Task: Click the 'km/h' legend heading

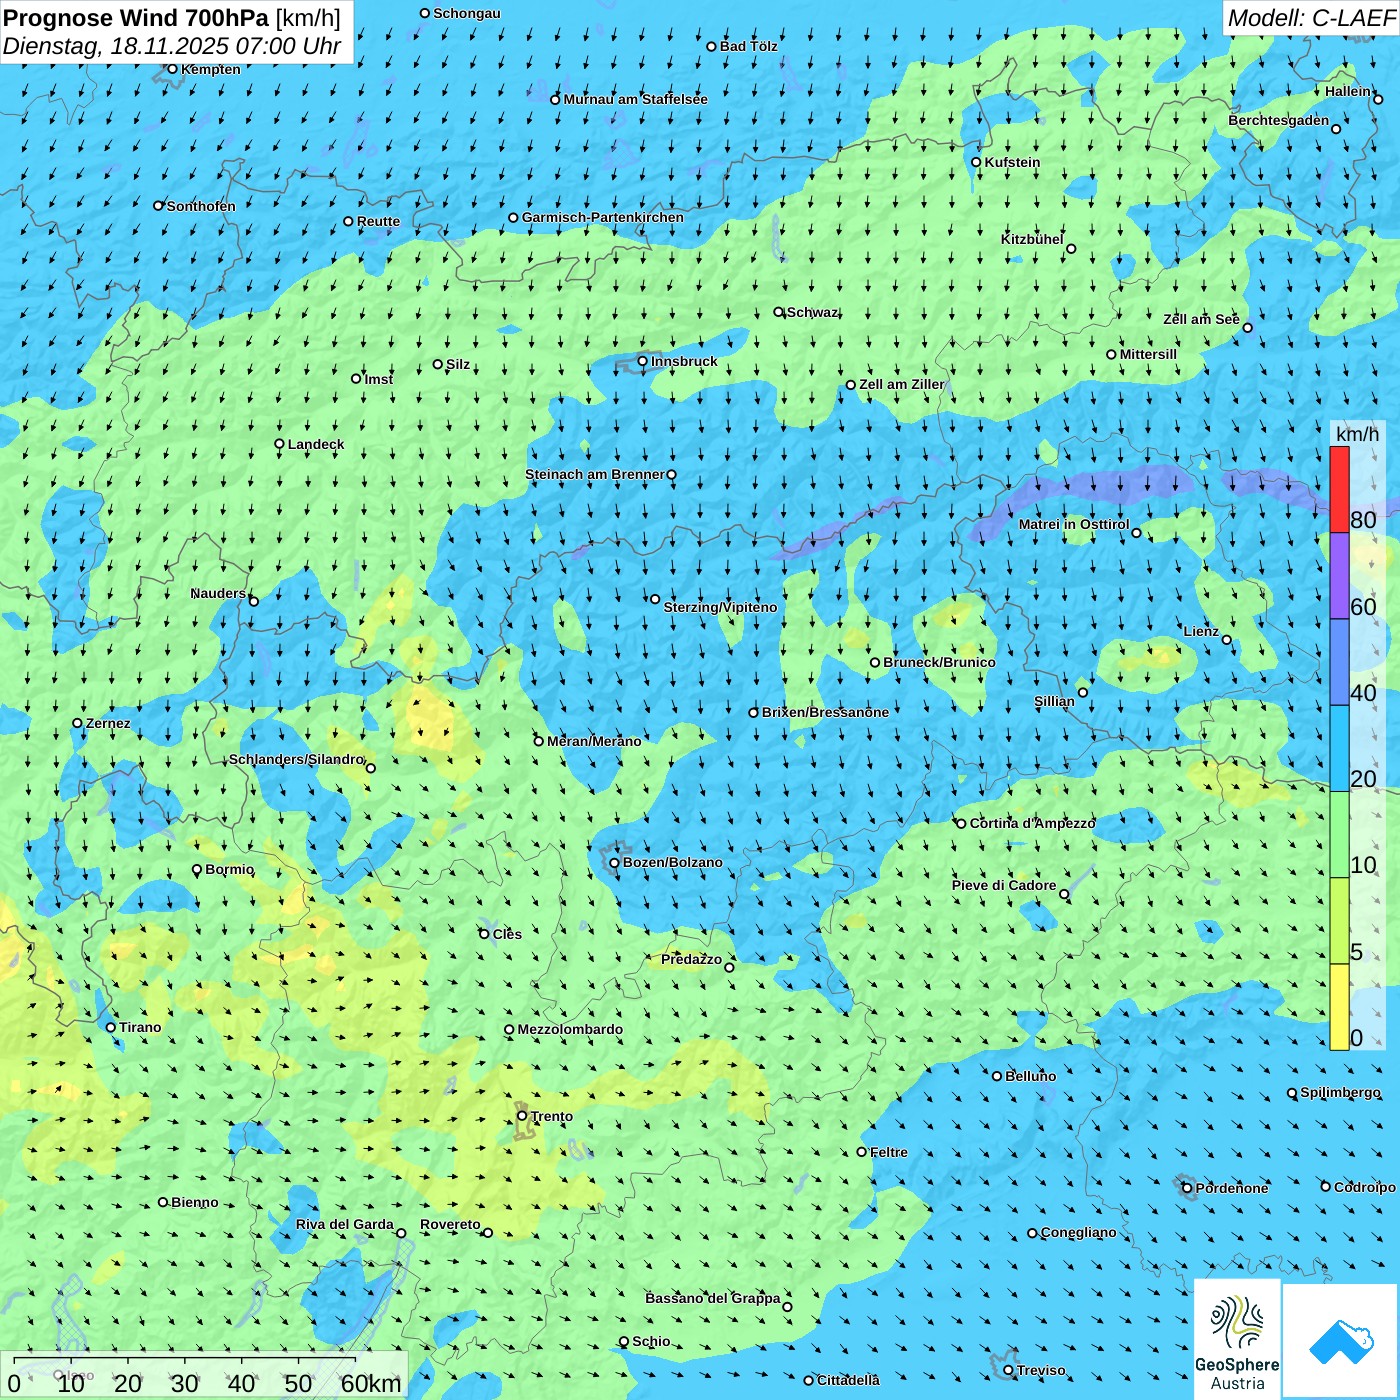Action: (x=1357, y=434)
